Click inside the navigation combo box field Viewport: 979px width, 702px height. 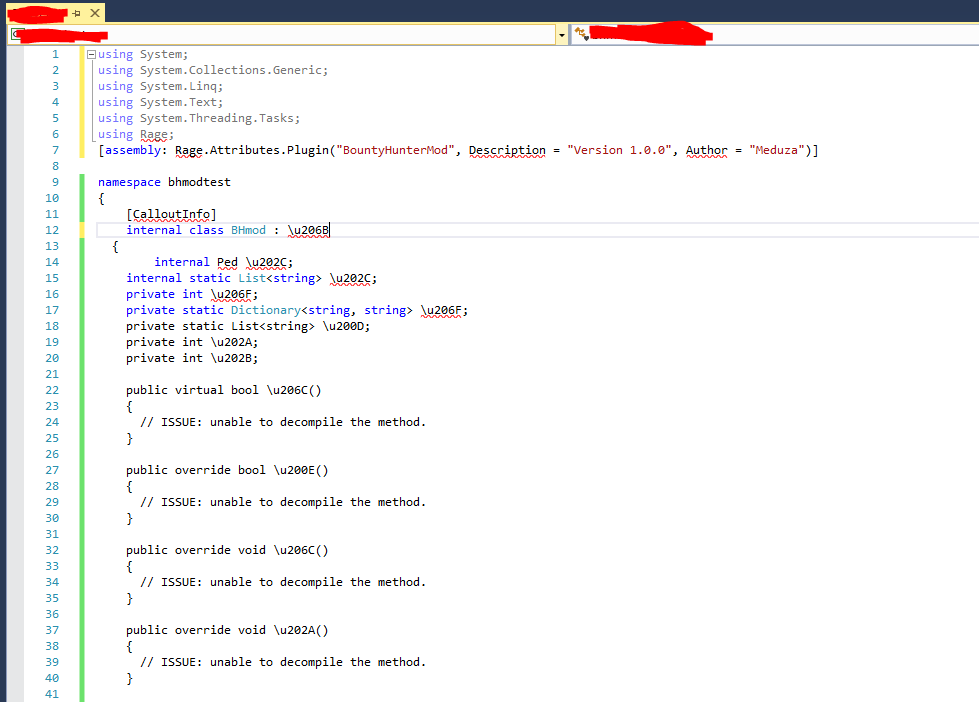280,33
